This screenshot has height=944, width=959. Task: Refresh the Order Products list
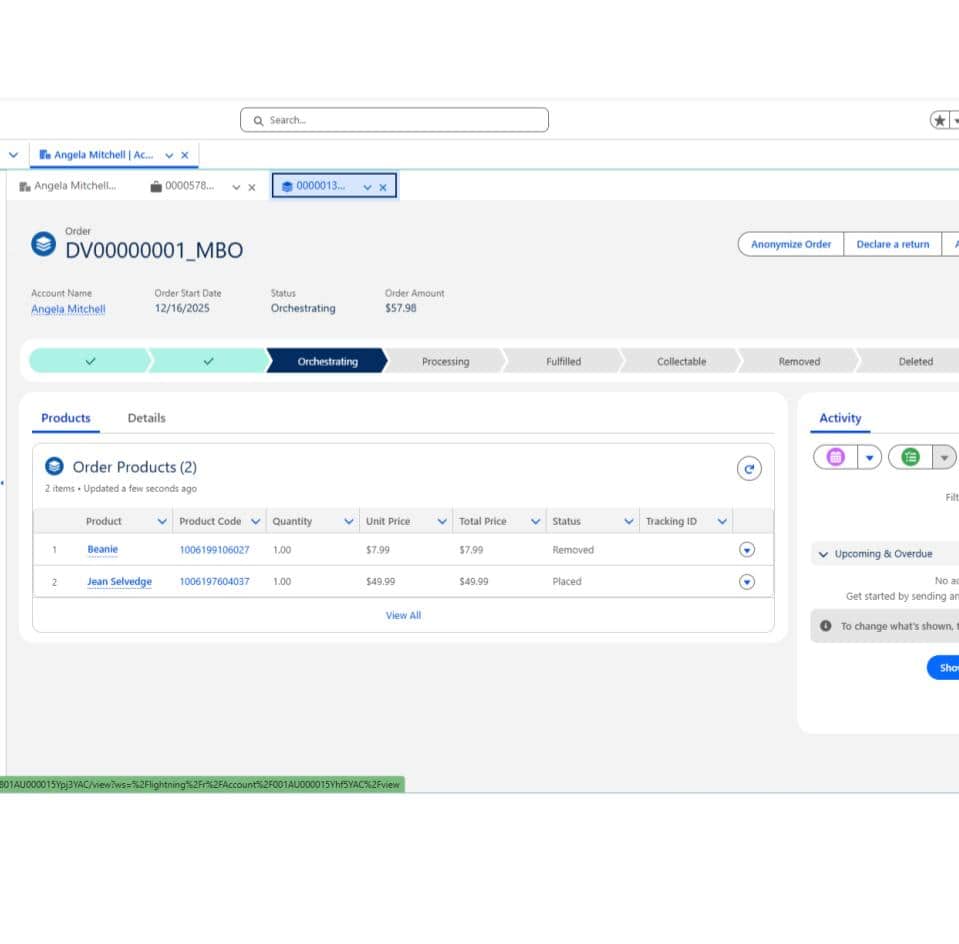[x=749, y=468]
